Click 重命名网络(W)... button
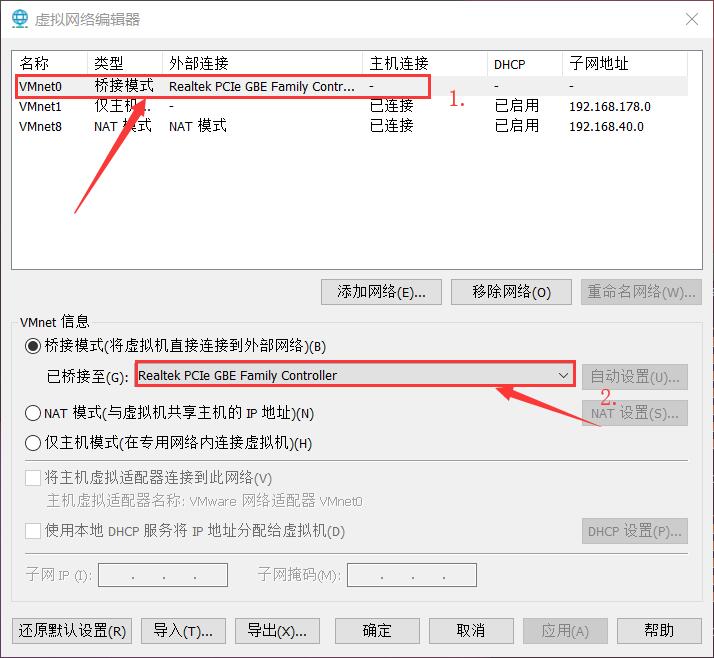Screen dimensions: 714x658 641,292
